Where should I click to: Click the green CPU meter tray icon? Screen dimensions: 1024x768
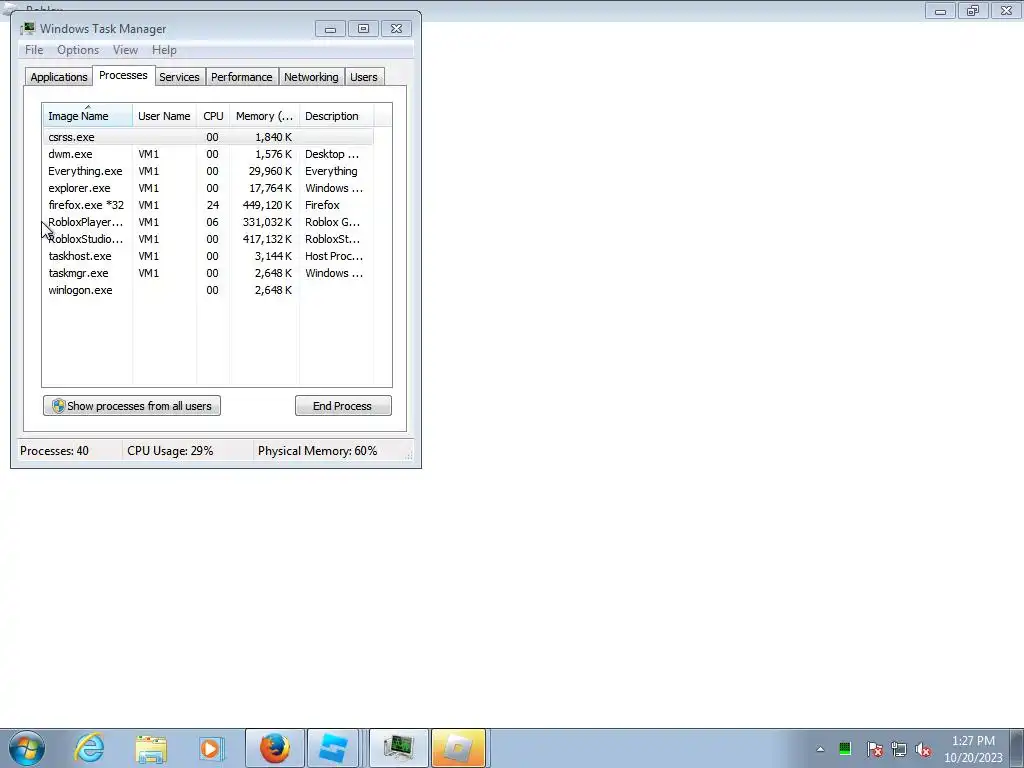point(844,749)
